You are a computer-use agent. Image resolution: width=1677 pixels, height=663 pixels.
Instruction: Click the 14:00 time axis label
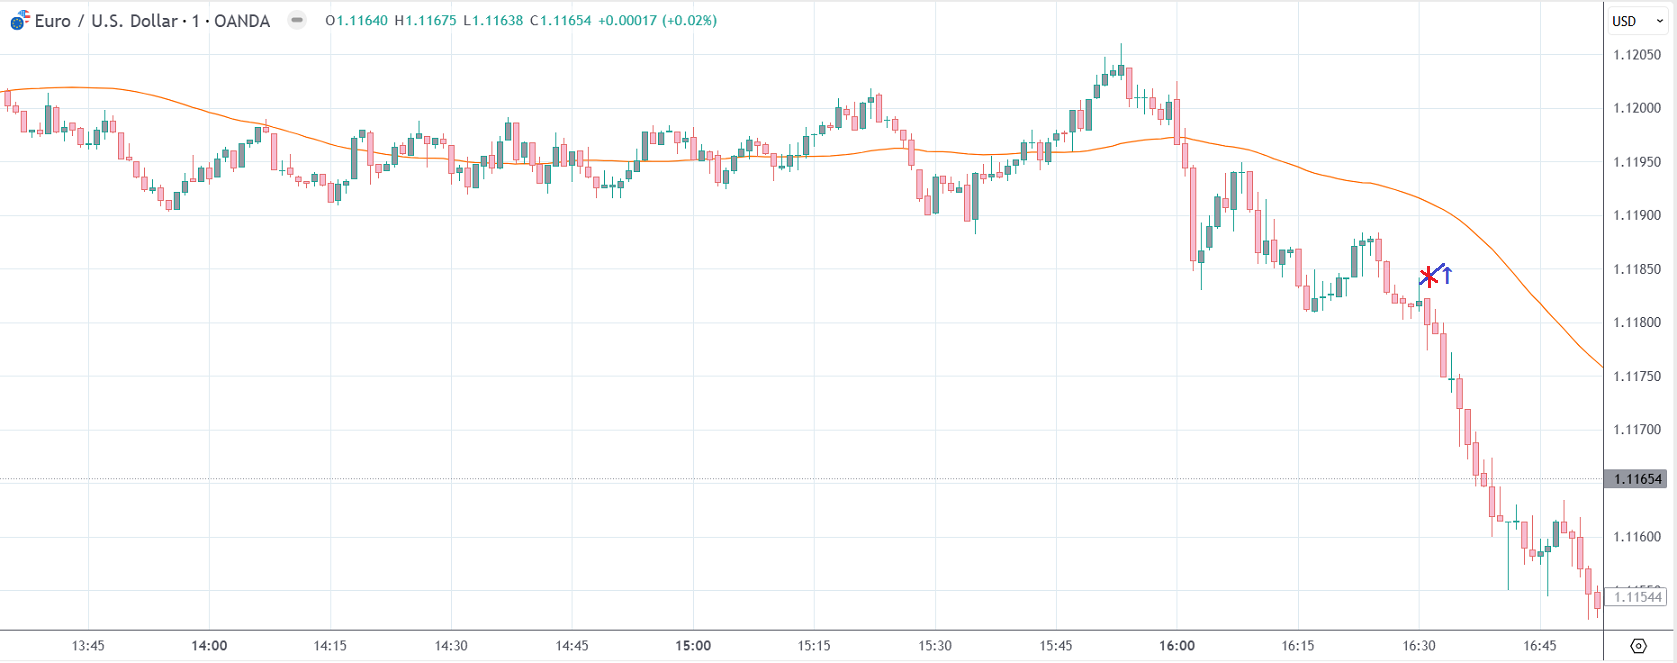click(209, 646)
